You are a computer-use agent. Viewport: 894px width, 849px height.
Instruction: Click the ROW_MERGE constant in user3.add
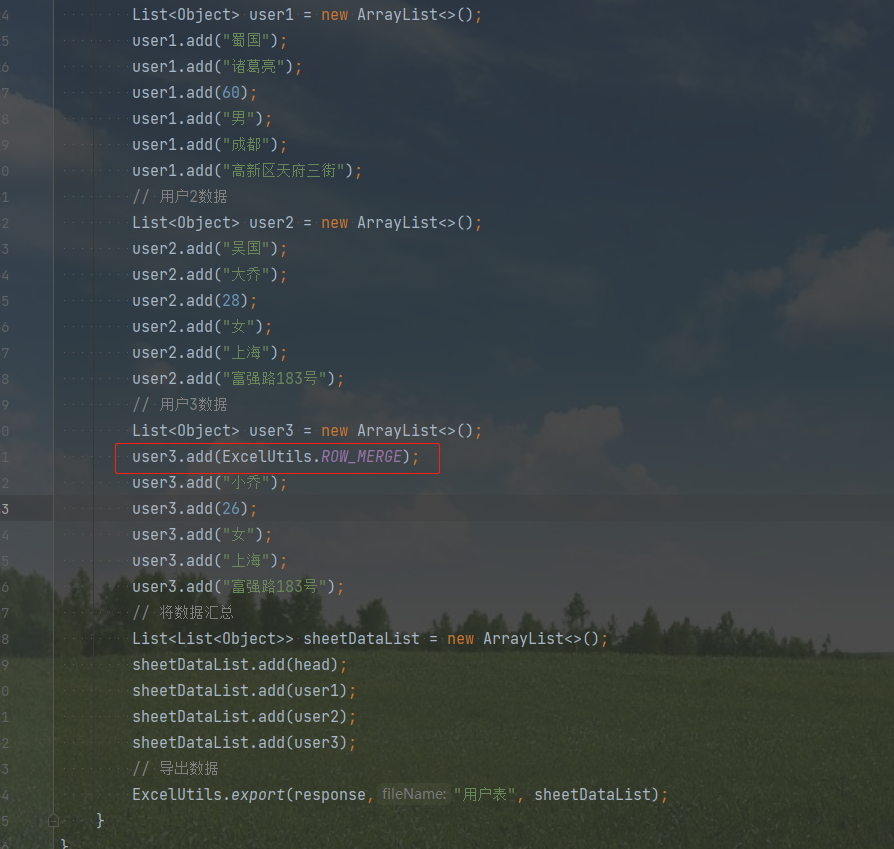pyautogui.click(x=361, y=457)
